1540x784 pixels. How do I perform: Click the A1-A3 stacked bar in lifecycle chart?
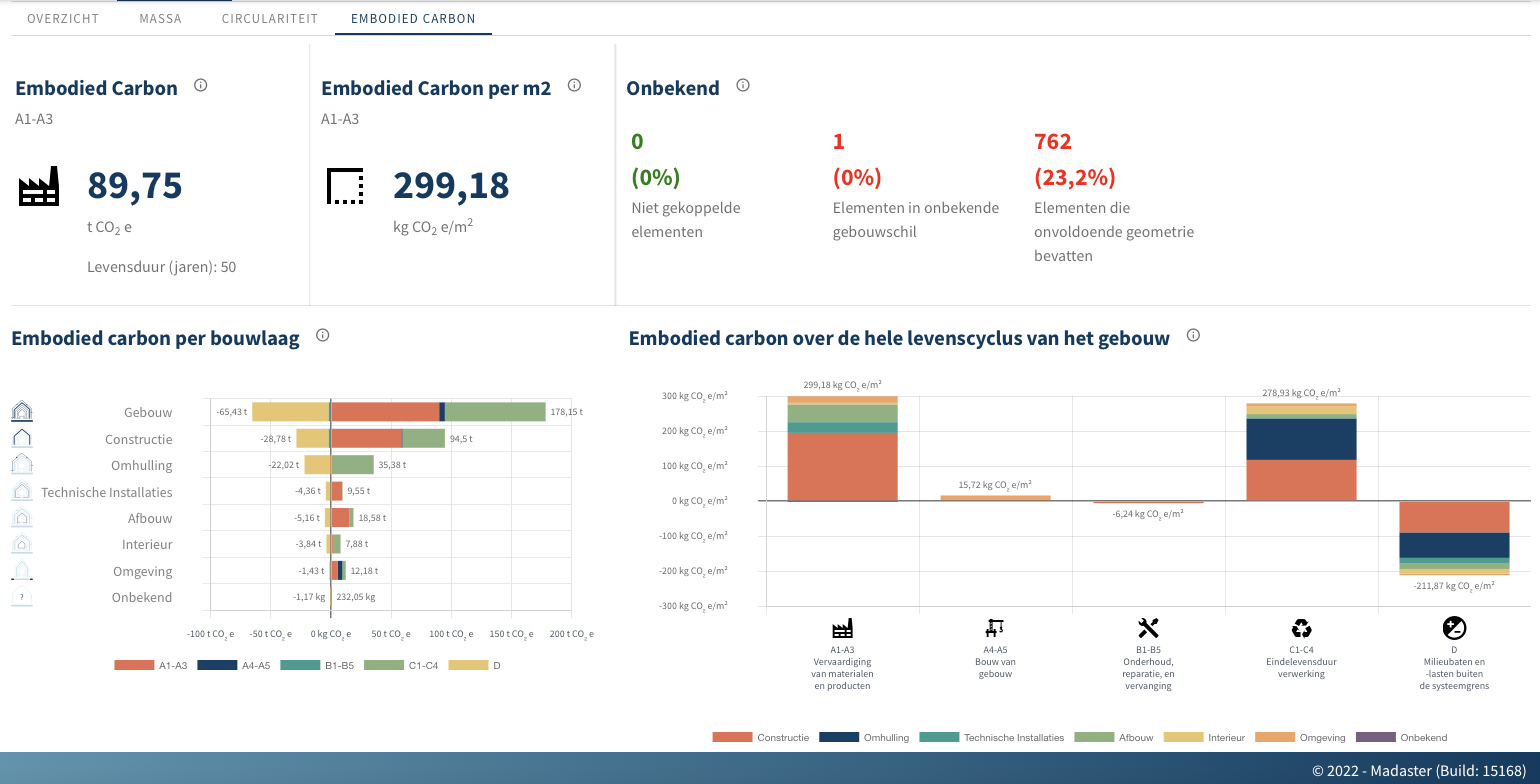(842, 460)
